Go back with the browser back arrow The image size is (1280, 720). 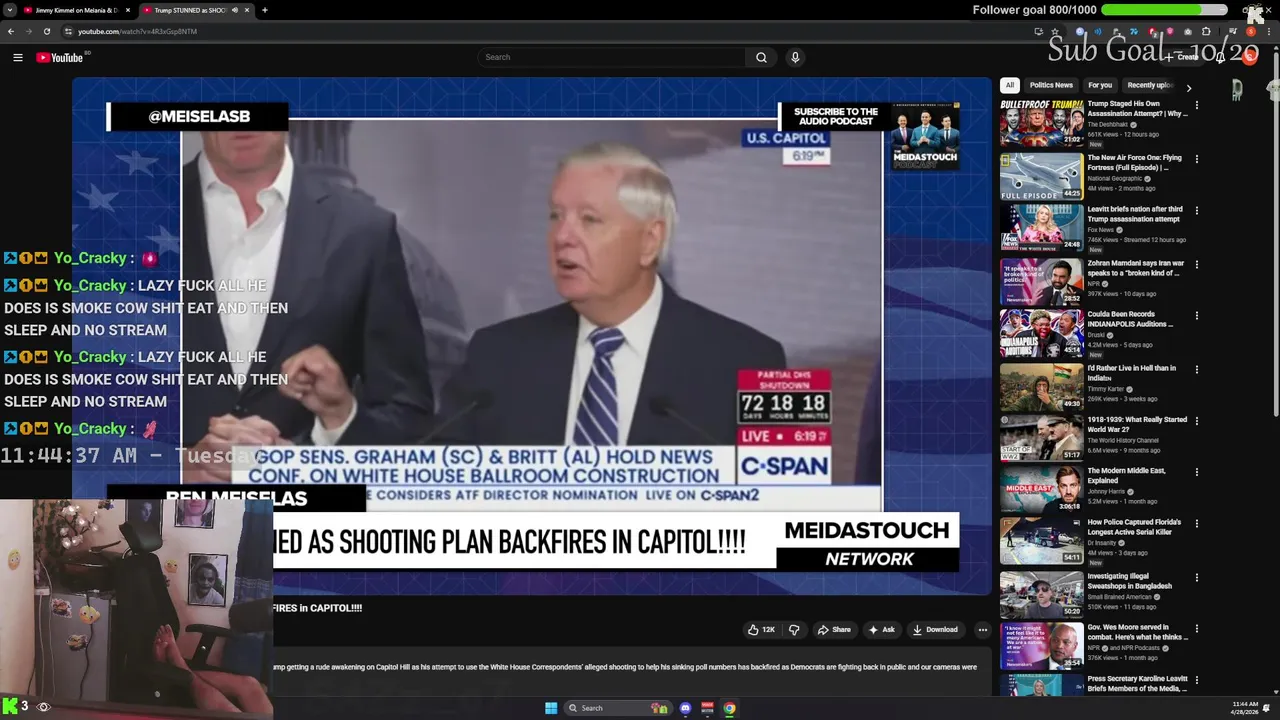[x=11, y=31]
